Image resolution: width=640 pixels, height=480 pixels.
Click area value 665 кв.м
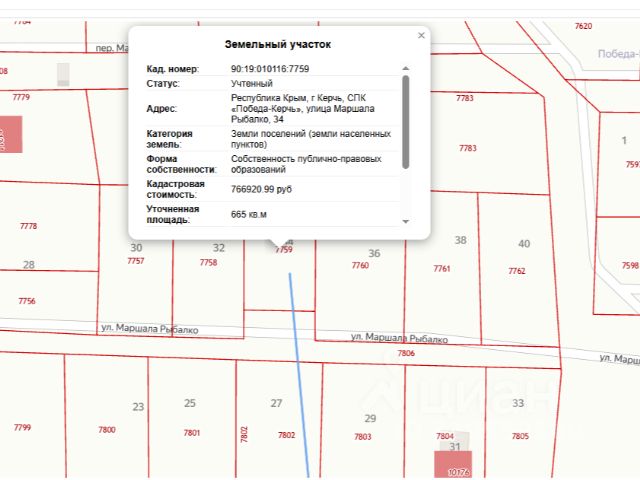pos(249,214)
